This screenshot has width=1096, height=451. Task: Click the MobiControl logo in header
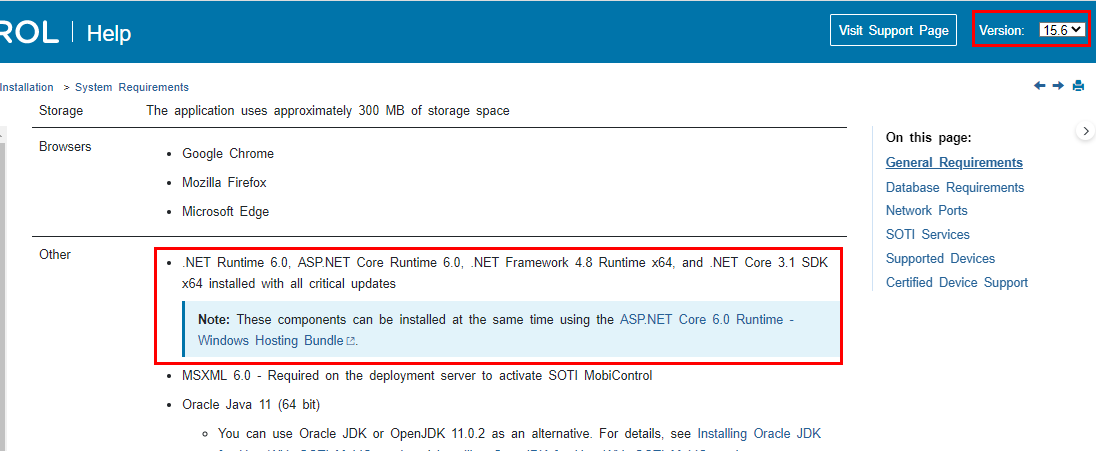28,32
